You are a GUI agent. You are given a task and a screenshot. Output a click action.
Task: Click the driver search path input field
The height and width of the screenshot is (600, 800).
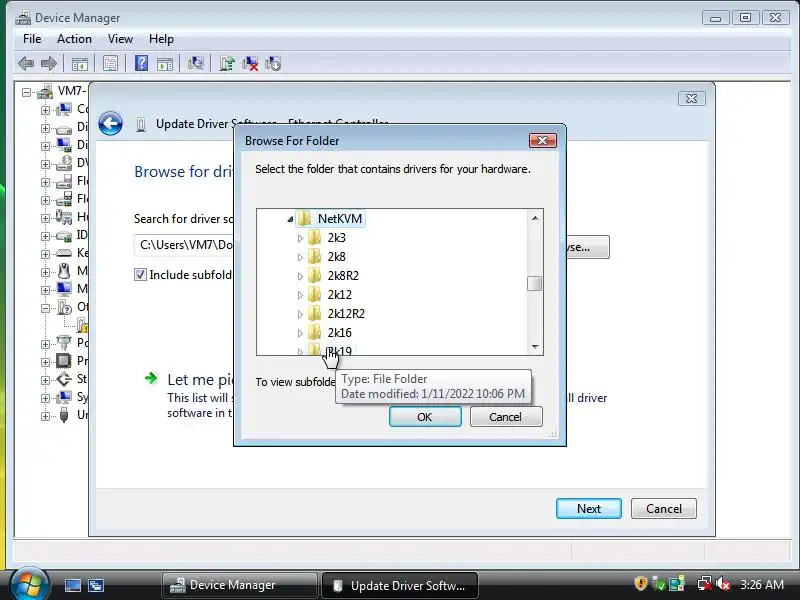(185, 245)
